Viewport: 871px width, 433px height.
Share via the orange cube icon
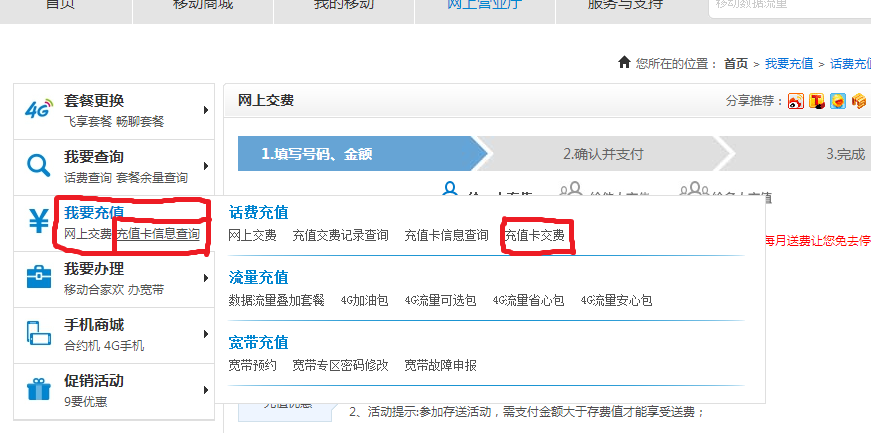click(x=859, y=101)
